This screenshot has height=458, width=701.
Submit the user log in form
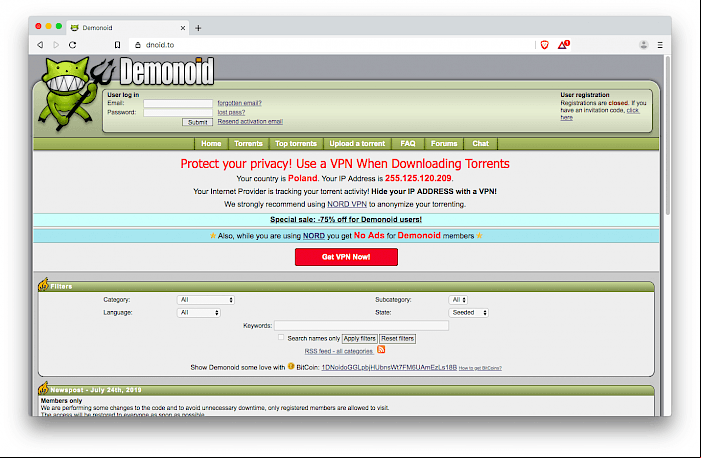[197, 122]
